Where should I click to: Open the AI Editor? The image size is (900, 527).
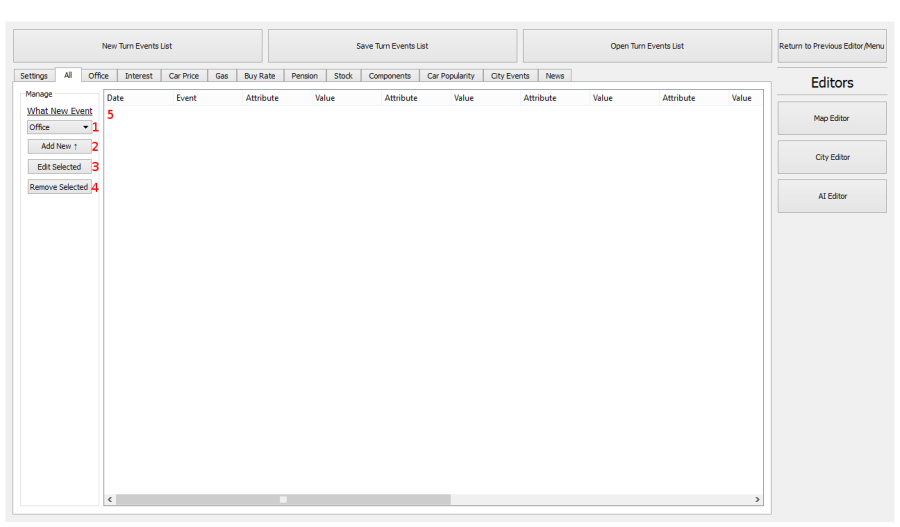(832, 196)
